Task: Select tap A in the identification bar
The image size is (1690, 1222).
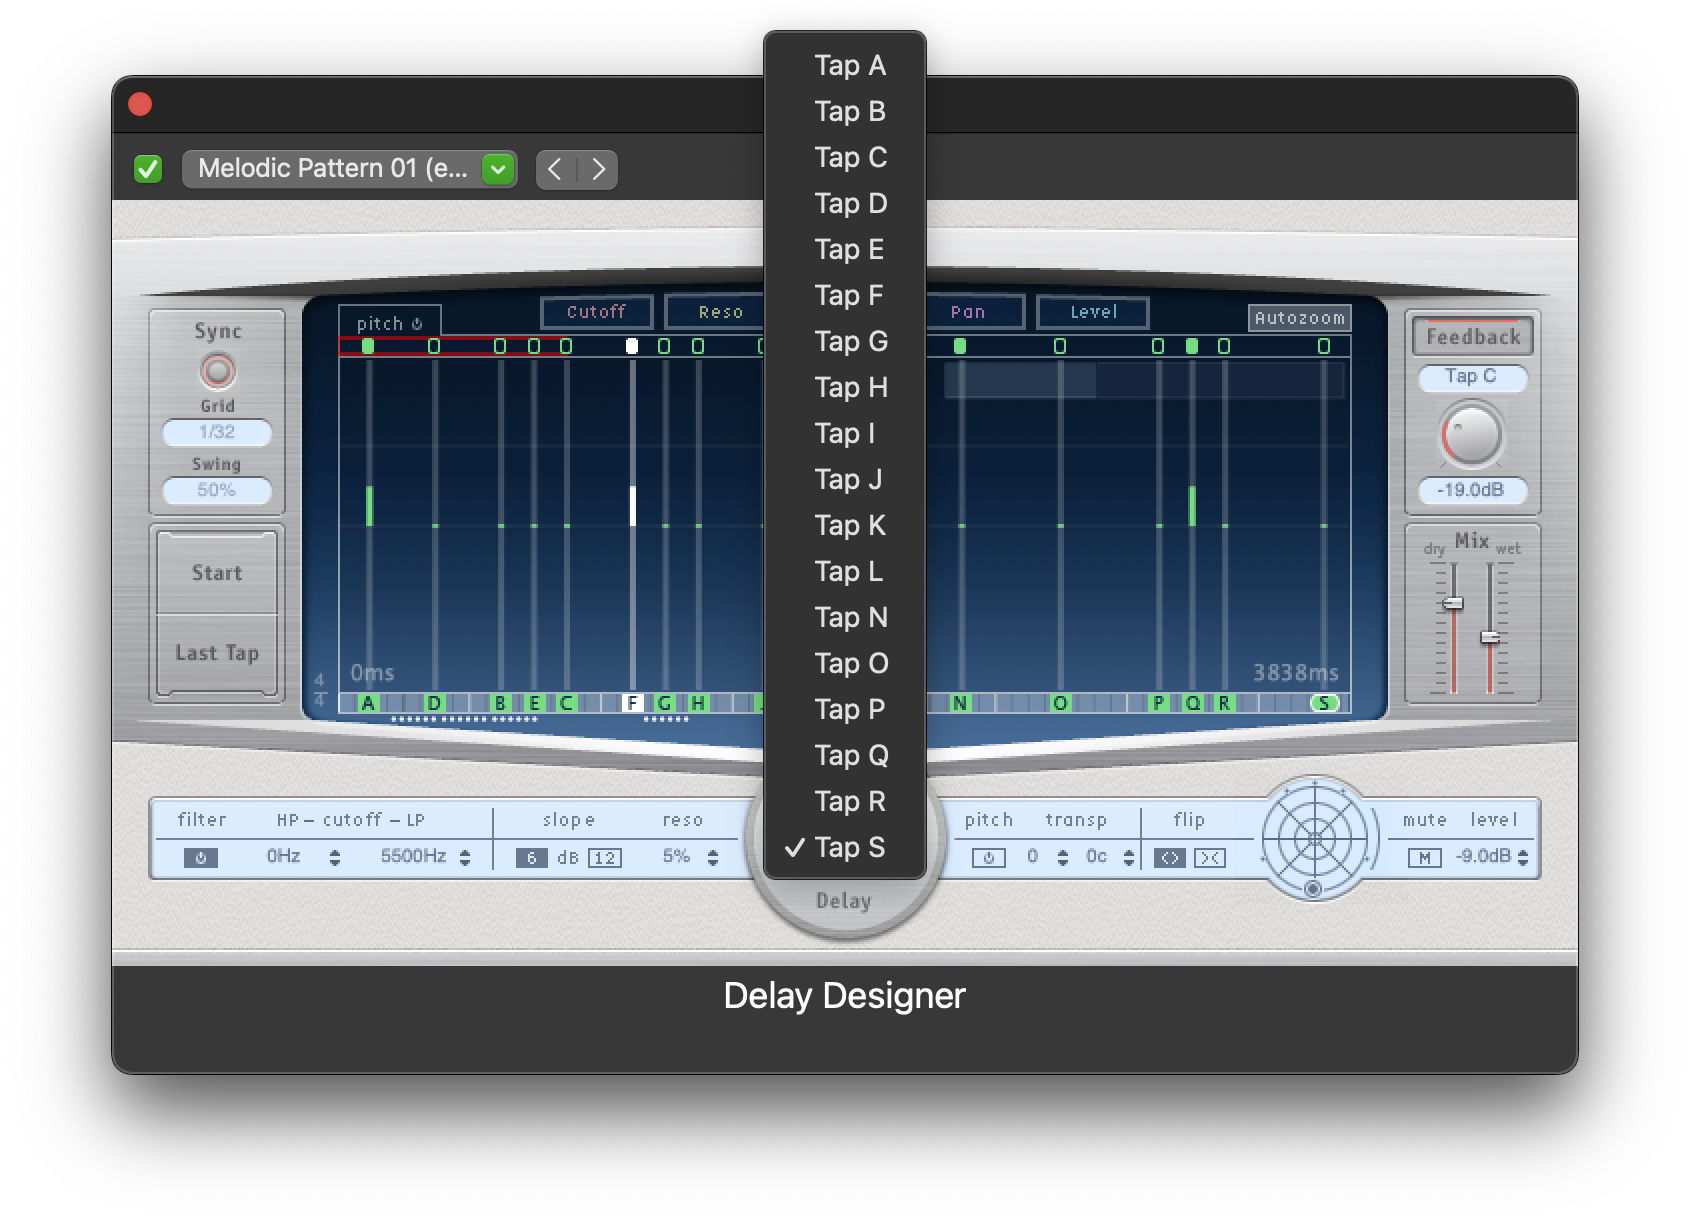Action: pos(368,703)
